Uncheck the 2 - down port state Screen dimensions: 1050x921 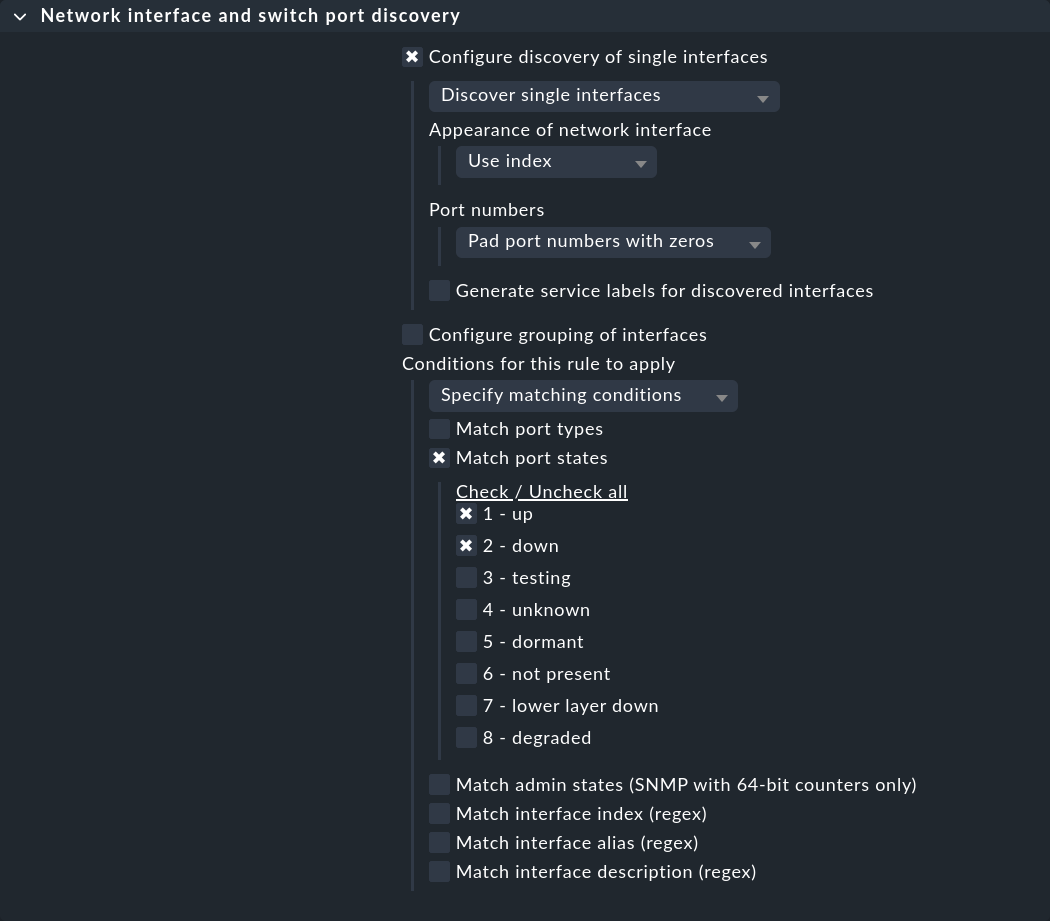[466, 545]
